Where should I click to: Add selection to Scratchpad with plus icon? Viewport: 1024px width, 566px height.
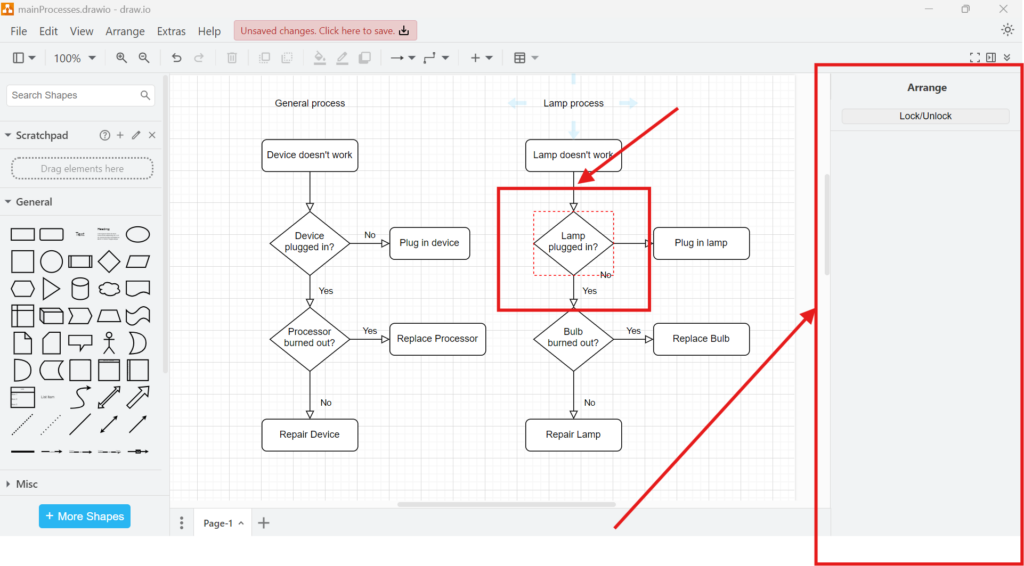120,135
